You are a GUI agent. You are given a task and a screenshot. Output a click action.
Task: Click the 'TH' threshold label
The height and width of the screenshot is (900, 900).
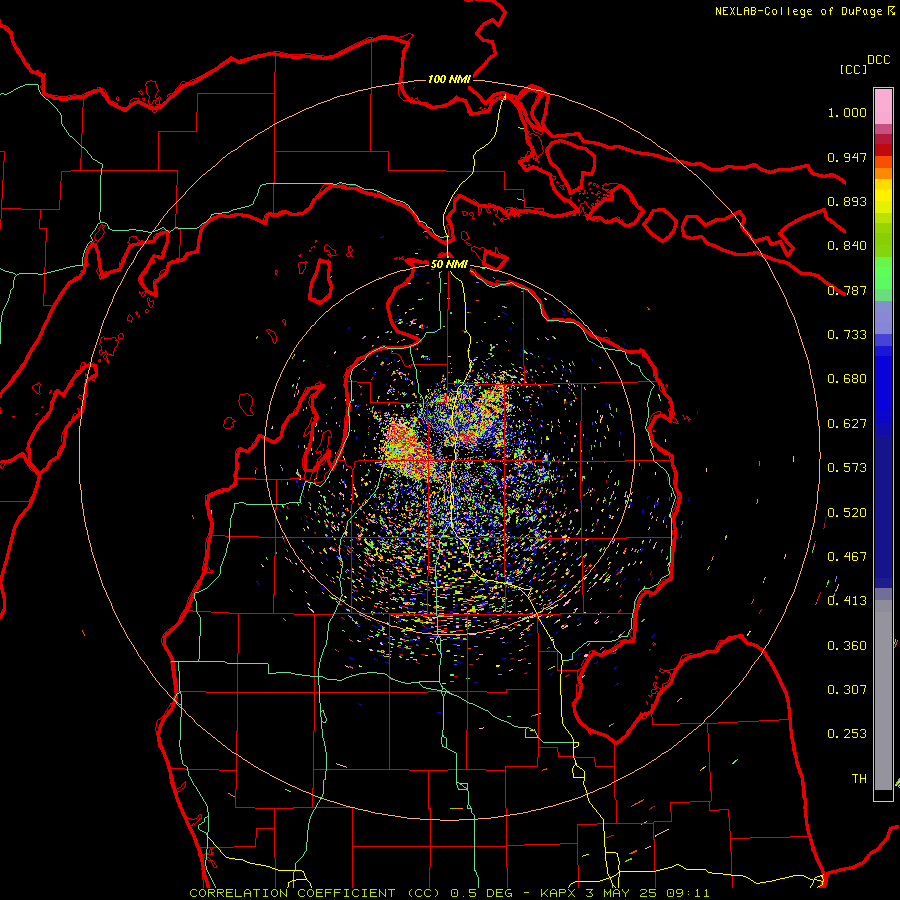859,779
